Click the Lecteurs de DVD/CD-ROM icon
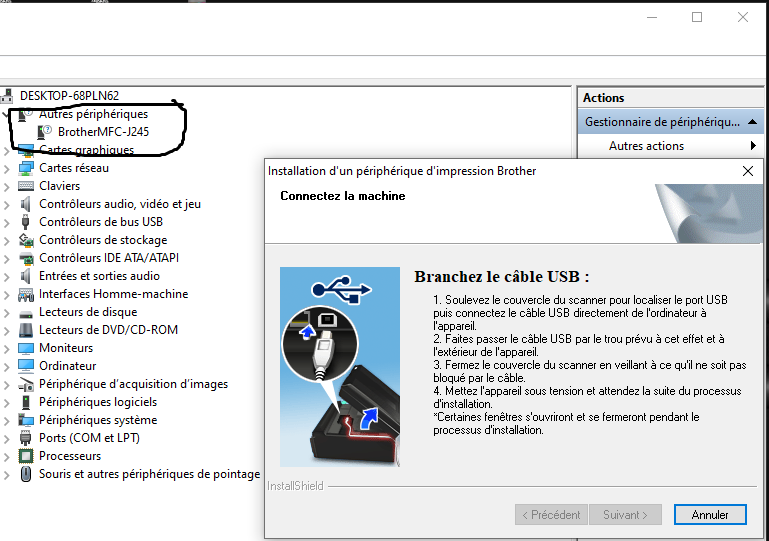The image size is (769, 541). click(26, 330)
